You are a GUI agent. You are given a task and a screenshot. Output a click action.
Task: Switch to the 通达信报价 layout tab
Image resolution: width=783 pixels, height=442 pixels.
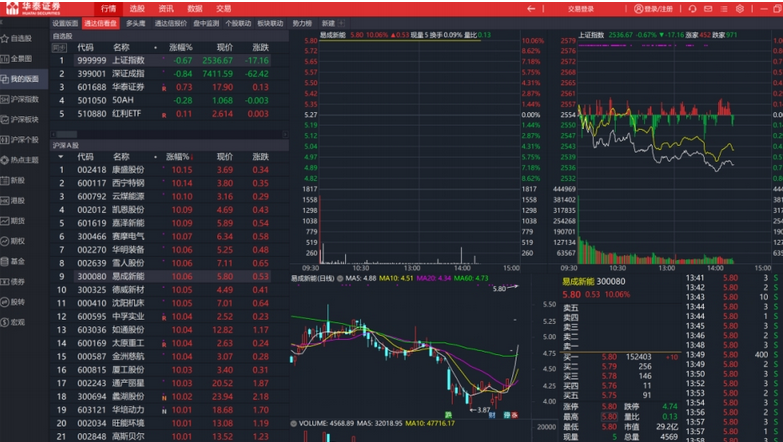[171, 23]
